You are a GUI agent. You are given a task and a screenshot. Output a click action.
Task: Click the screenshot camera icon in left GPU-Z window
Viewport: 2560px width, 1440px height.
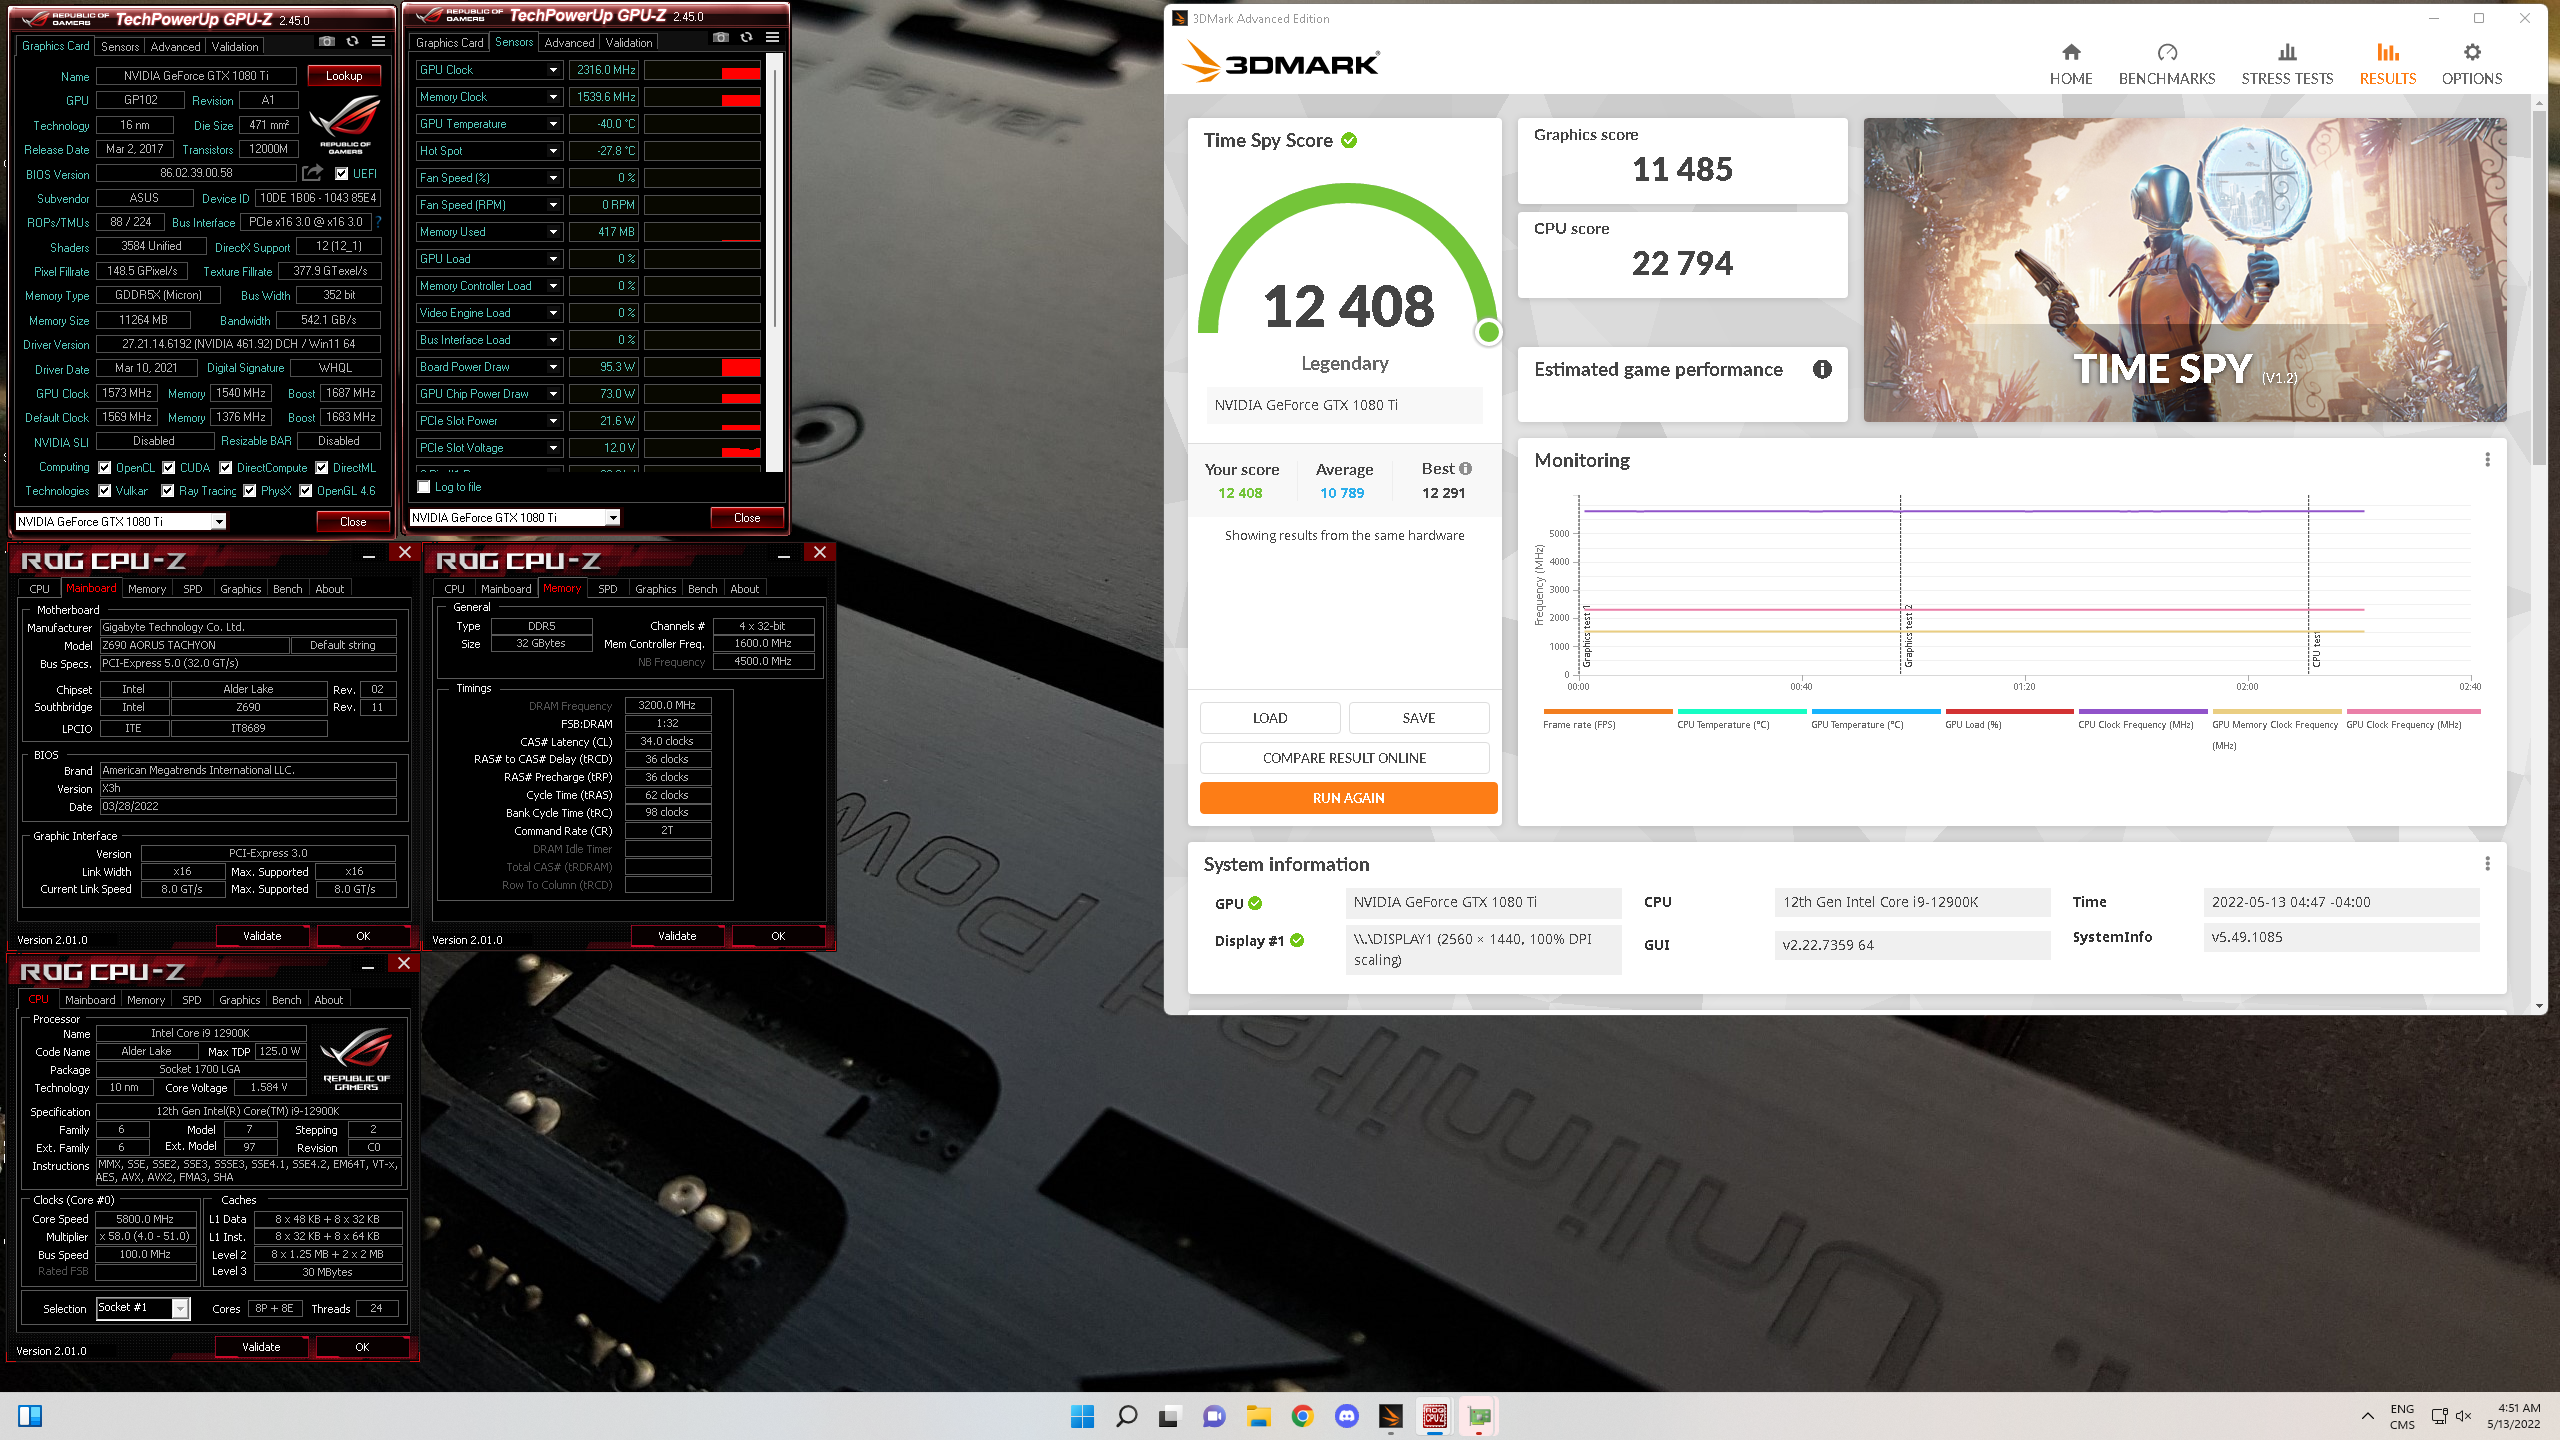coord(327,42)
